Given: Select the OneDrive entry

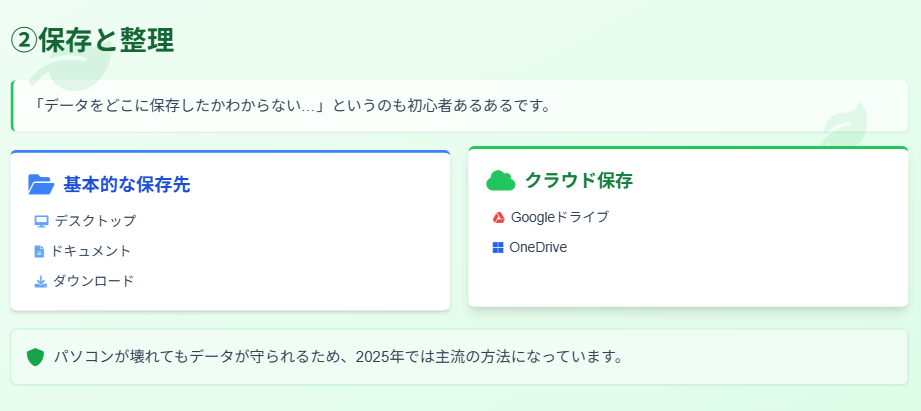Looking at the screenshot, I should tap(538, 247).
